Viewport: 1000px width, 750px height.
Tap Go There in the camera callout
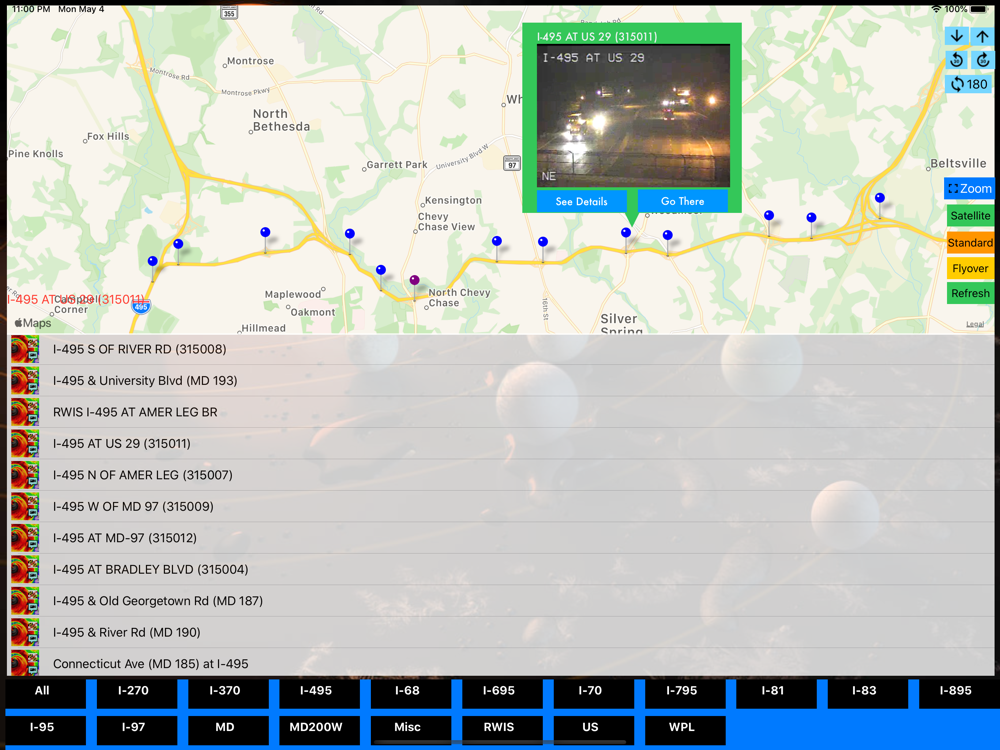click(682, 202)
